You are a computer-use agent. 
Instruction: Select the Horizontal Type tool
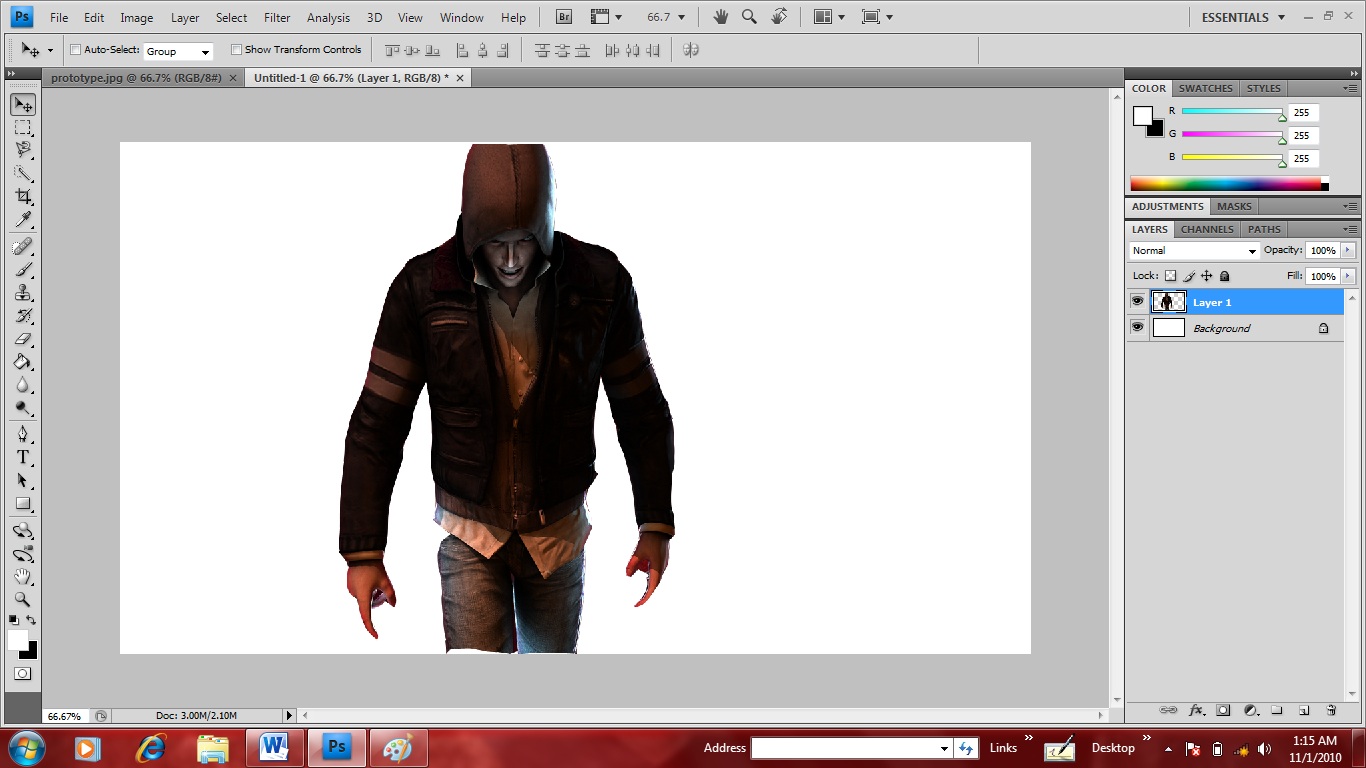(23, 457)
